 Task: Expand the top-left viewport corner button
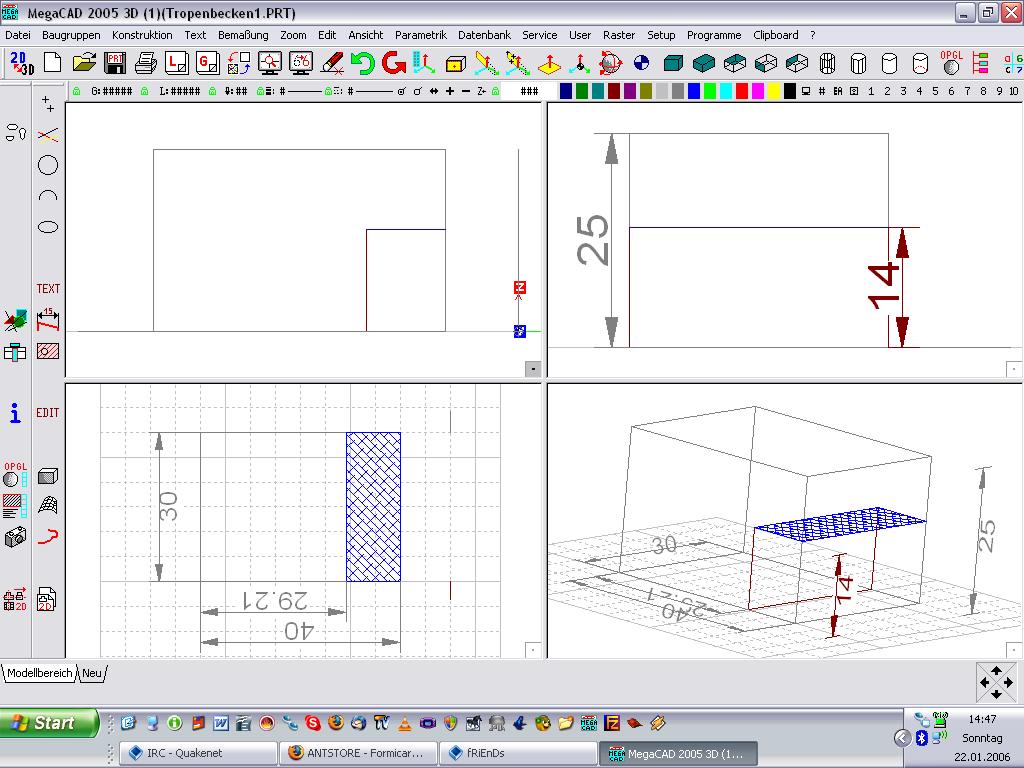coord(533,369)
